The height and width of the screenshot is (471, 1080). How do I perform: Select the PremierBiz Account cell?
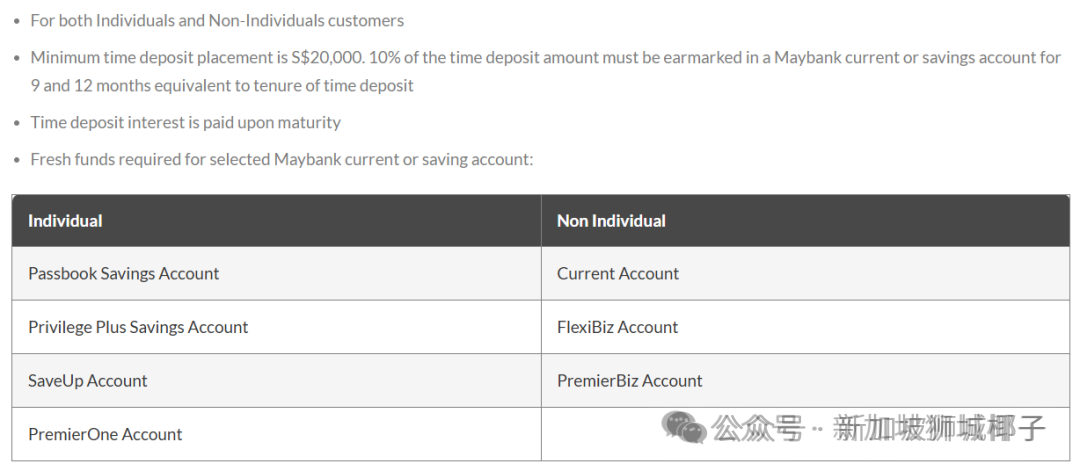click(x=629, y=381)
